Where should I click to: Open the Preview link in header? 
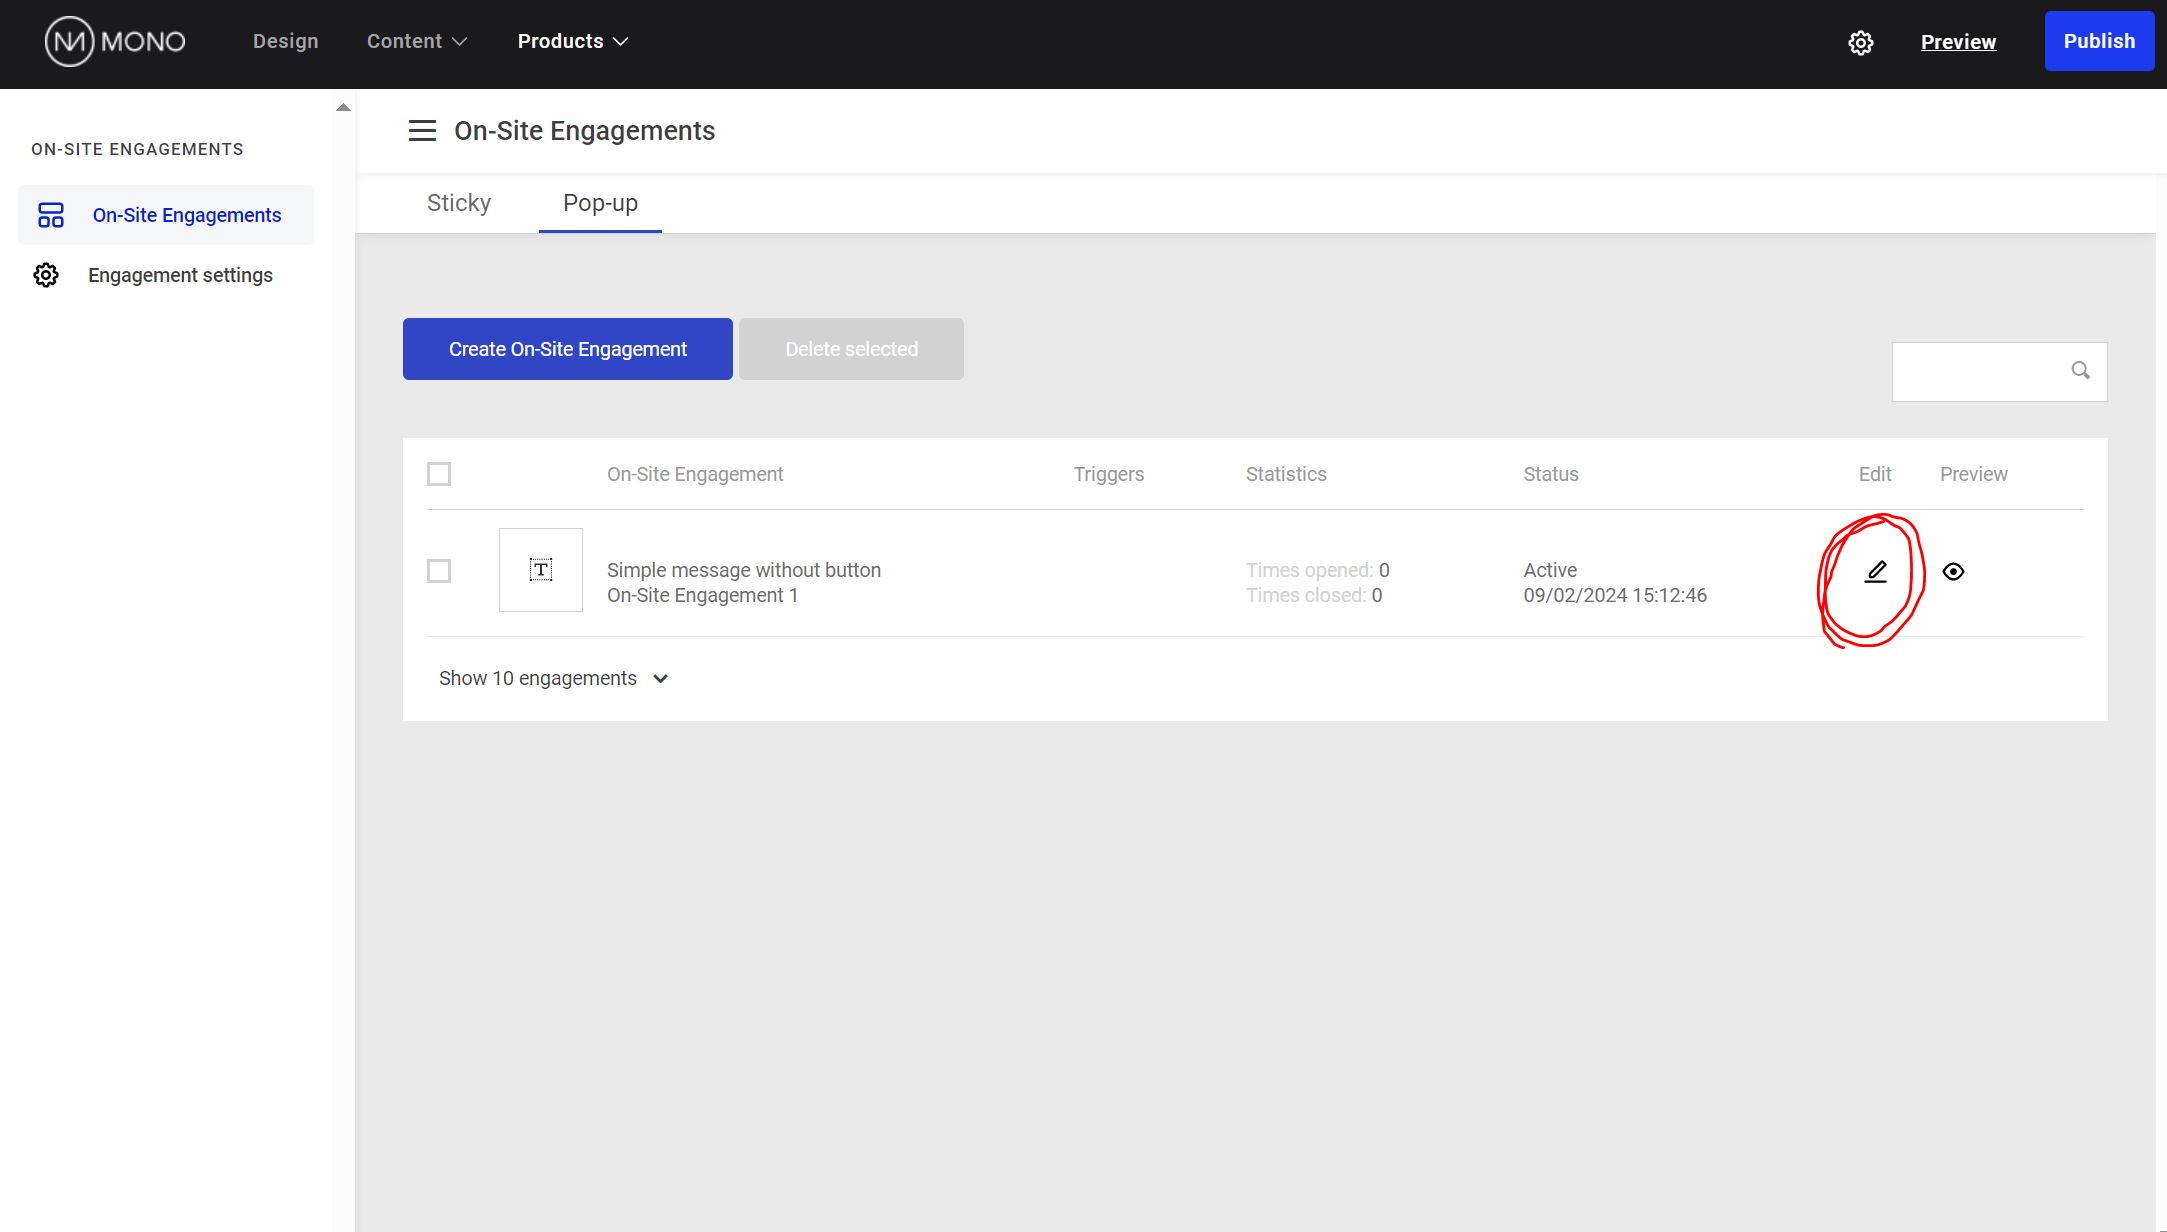(1958, 42)
